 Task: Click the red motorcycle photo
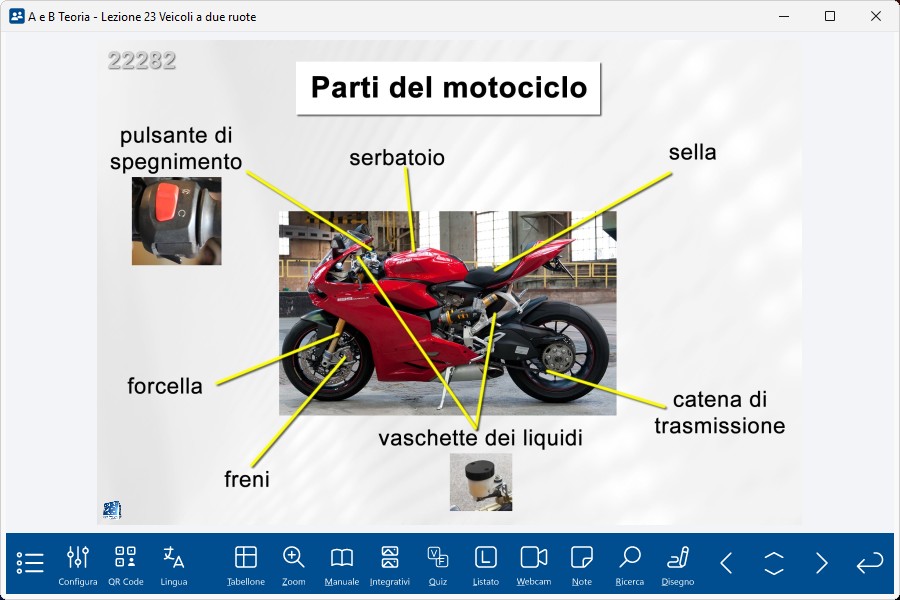pos(447,312)
